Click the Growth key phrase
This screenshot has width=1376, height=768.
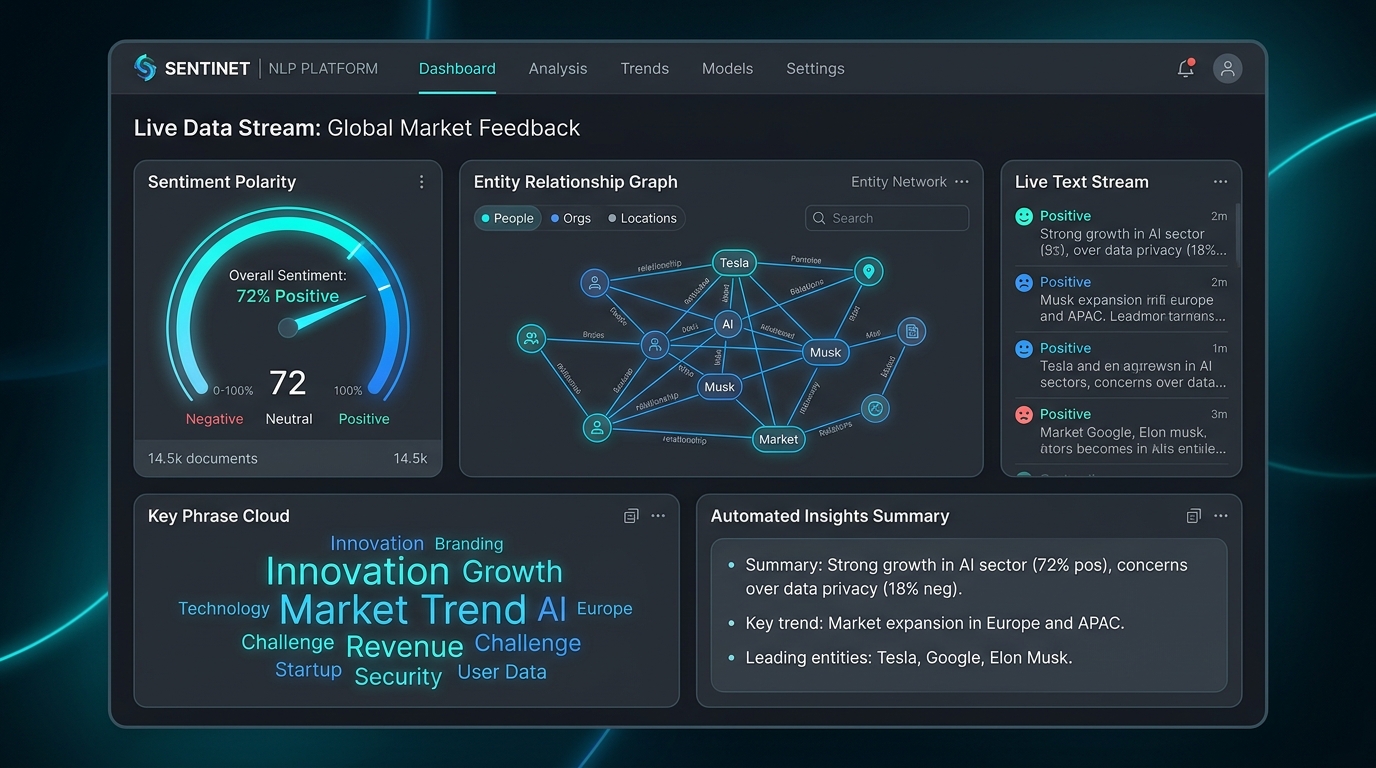(512, 572)
